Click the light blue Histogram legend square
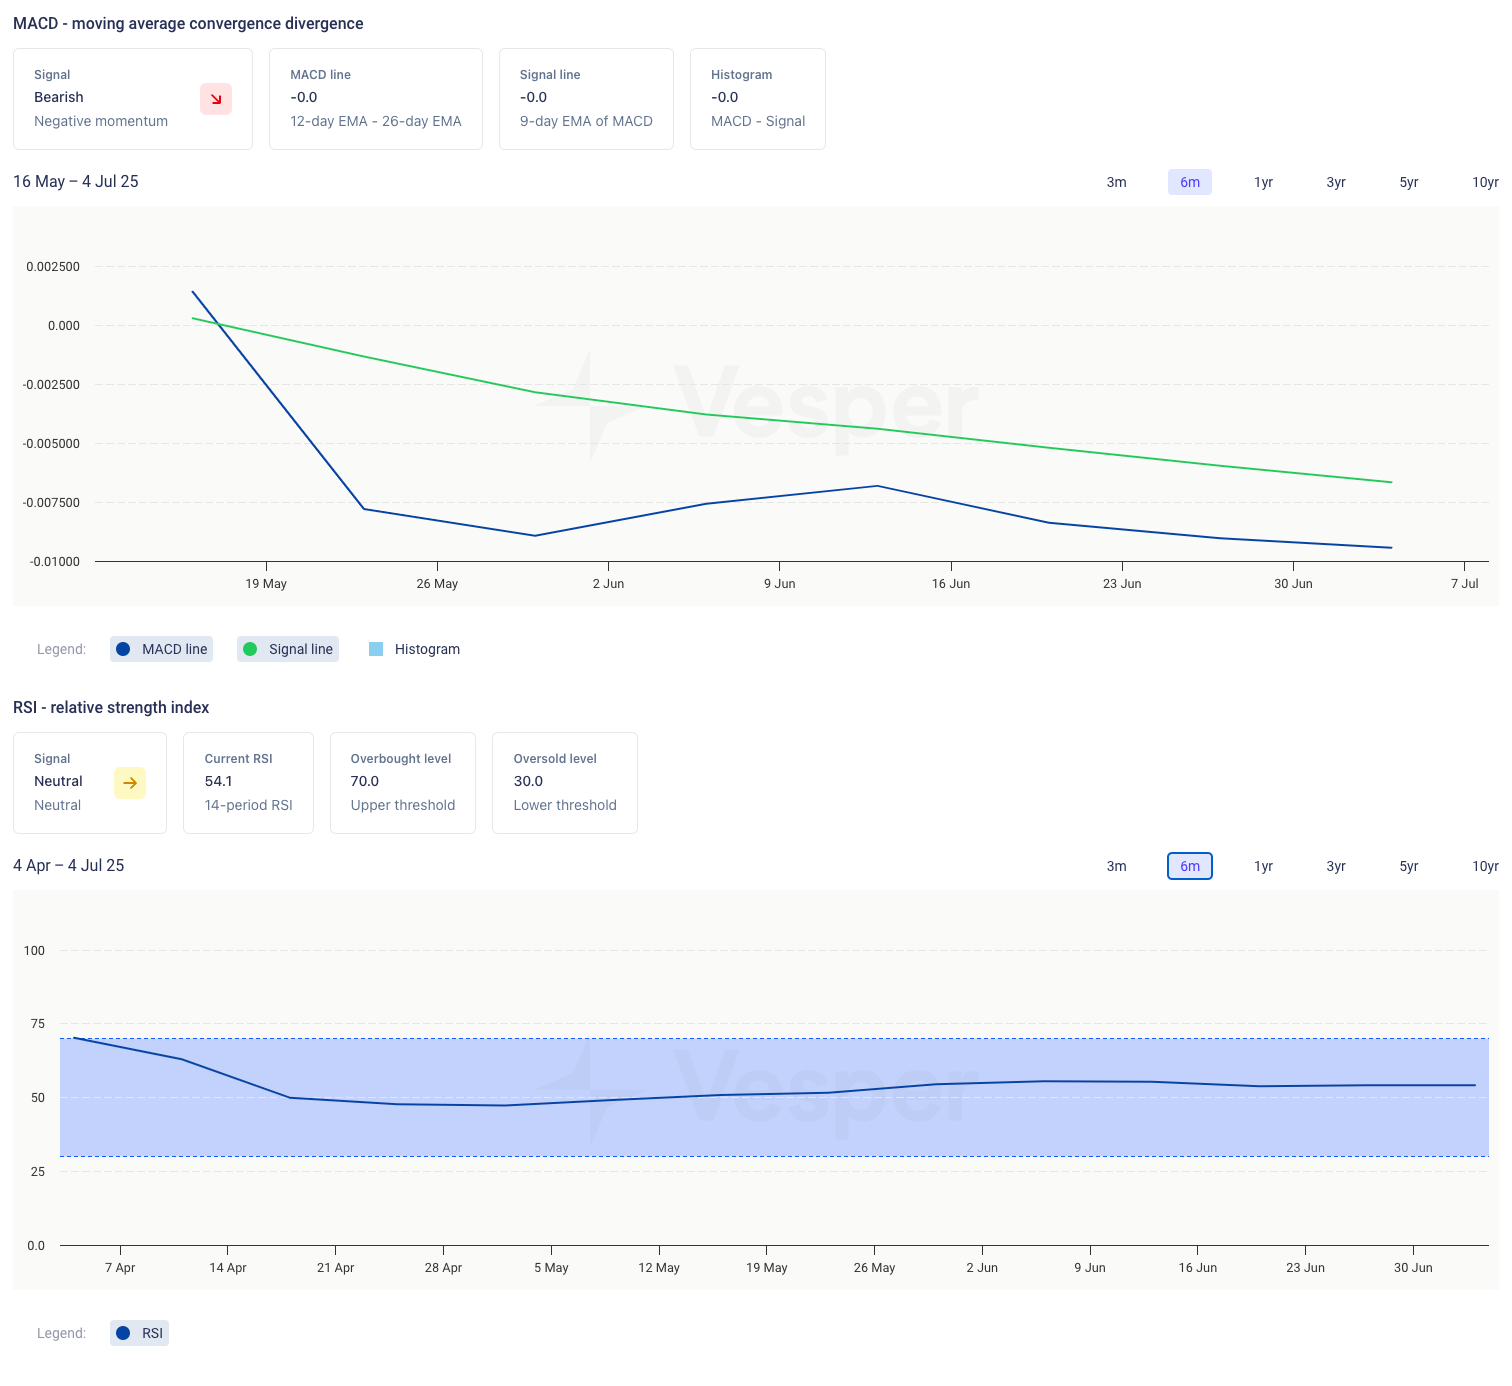Screen dimensions: 1512x1386 (376, 649)
